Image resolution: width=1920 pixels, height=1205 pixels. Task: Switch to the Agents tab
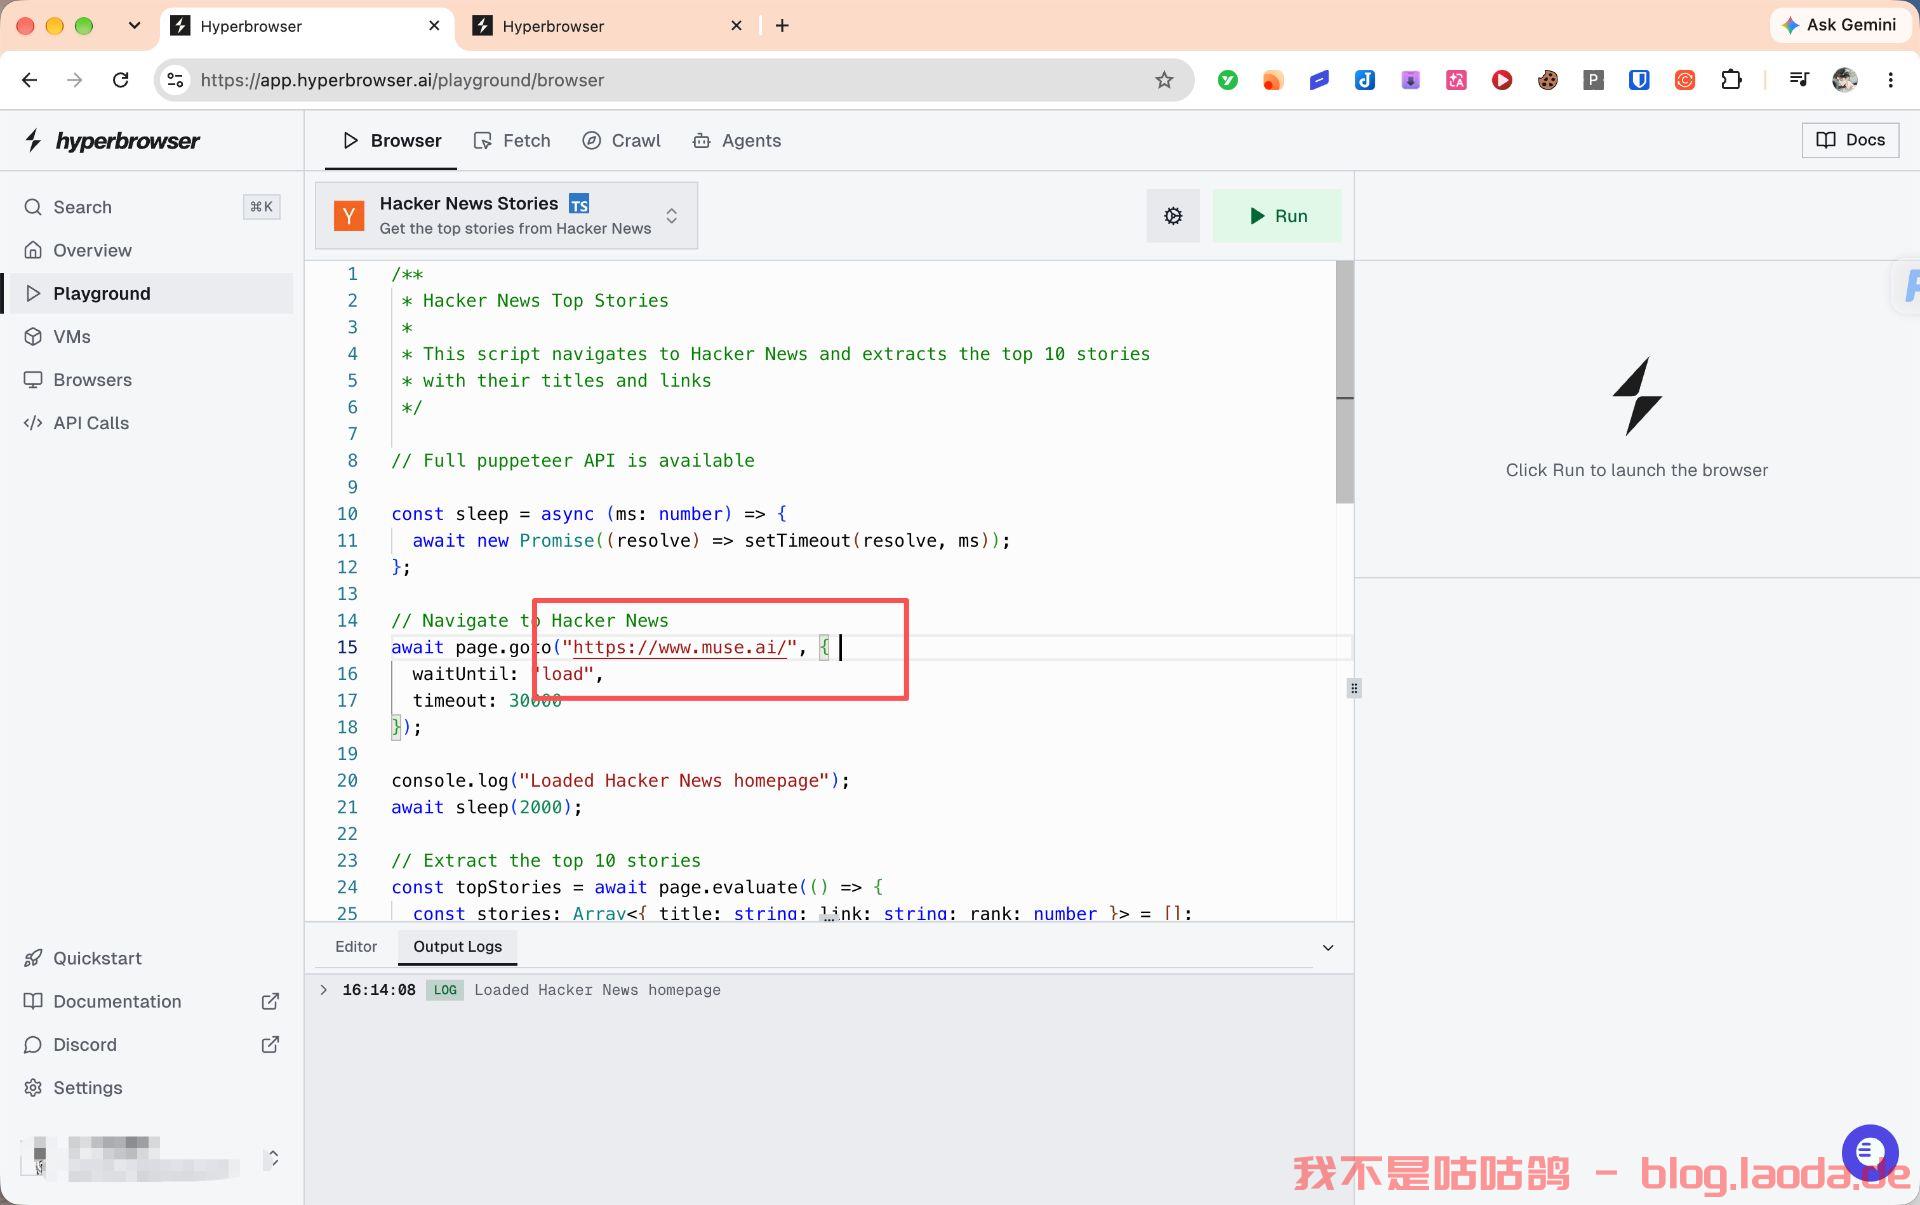coord(736,141)
